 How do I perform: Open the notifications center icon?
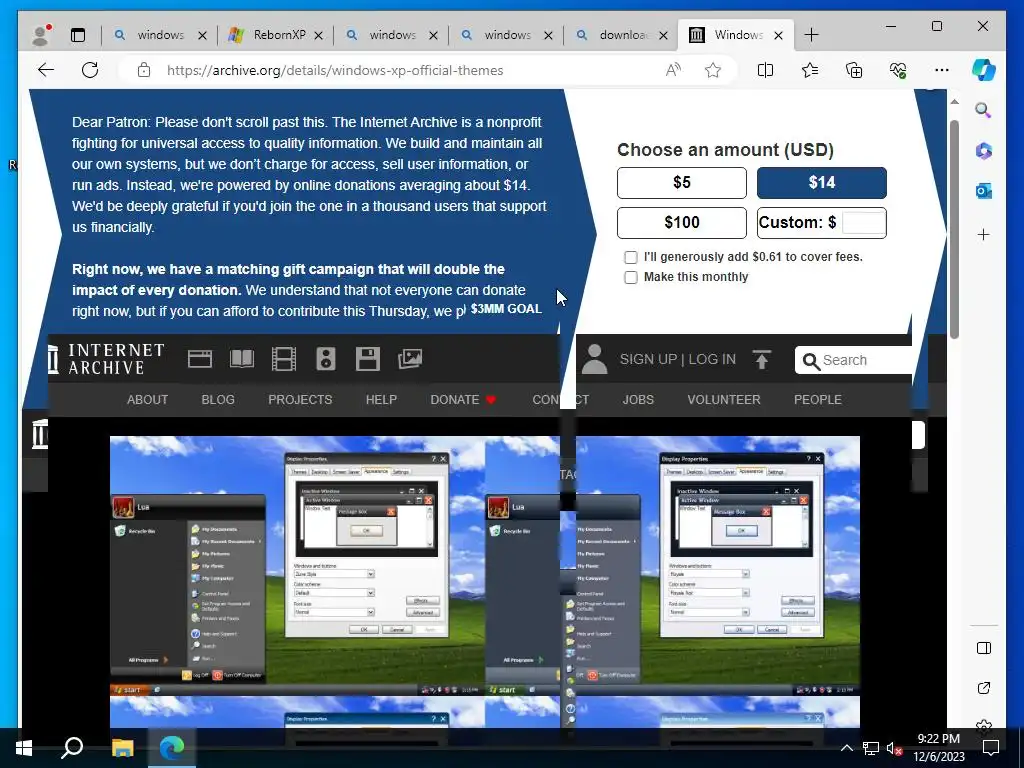click(991, 748)
